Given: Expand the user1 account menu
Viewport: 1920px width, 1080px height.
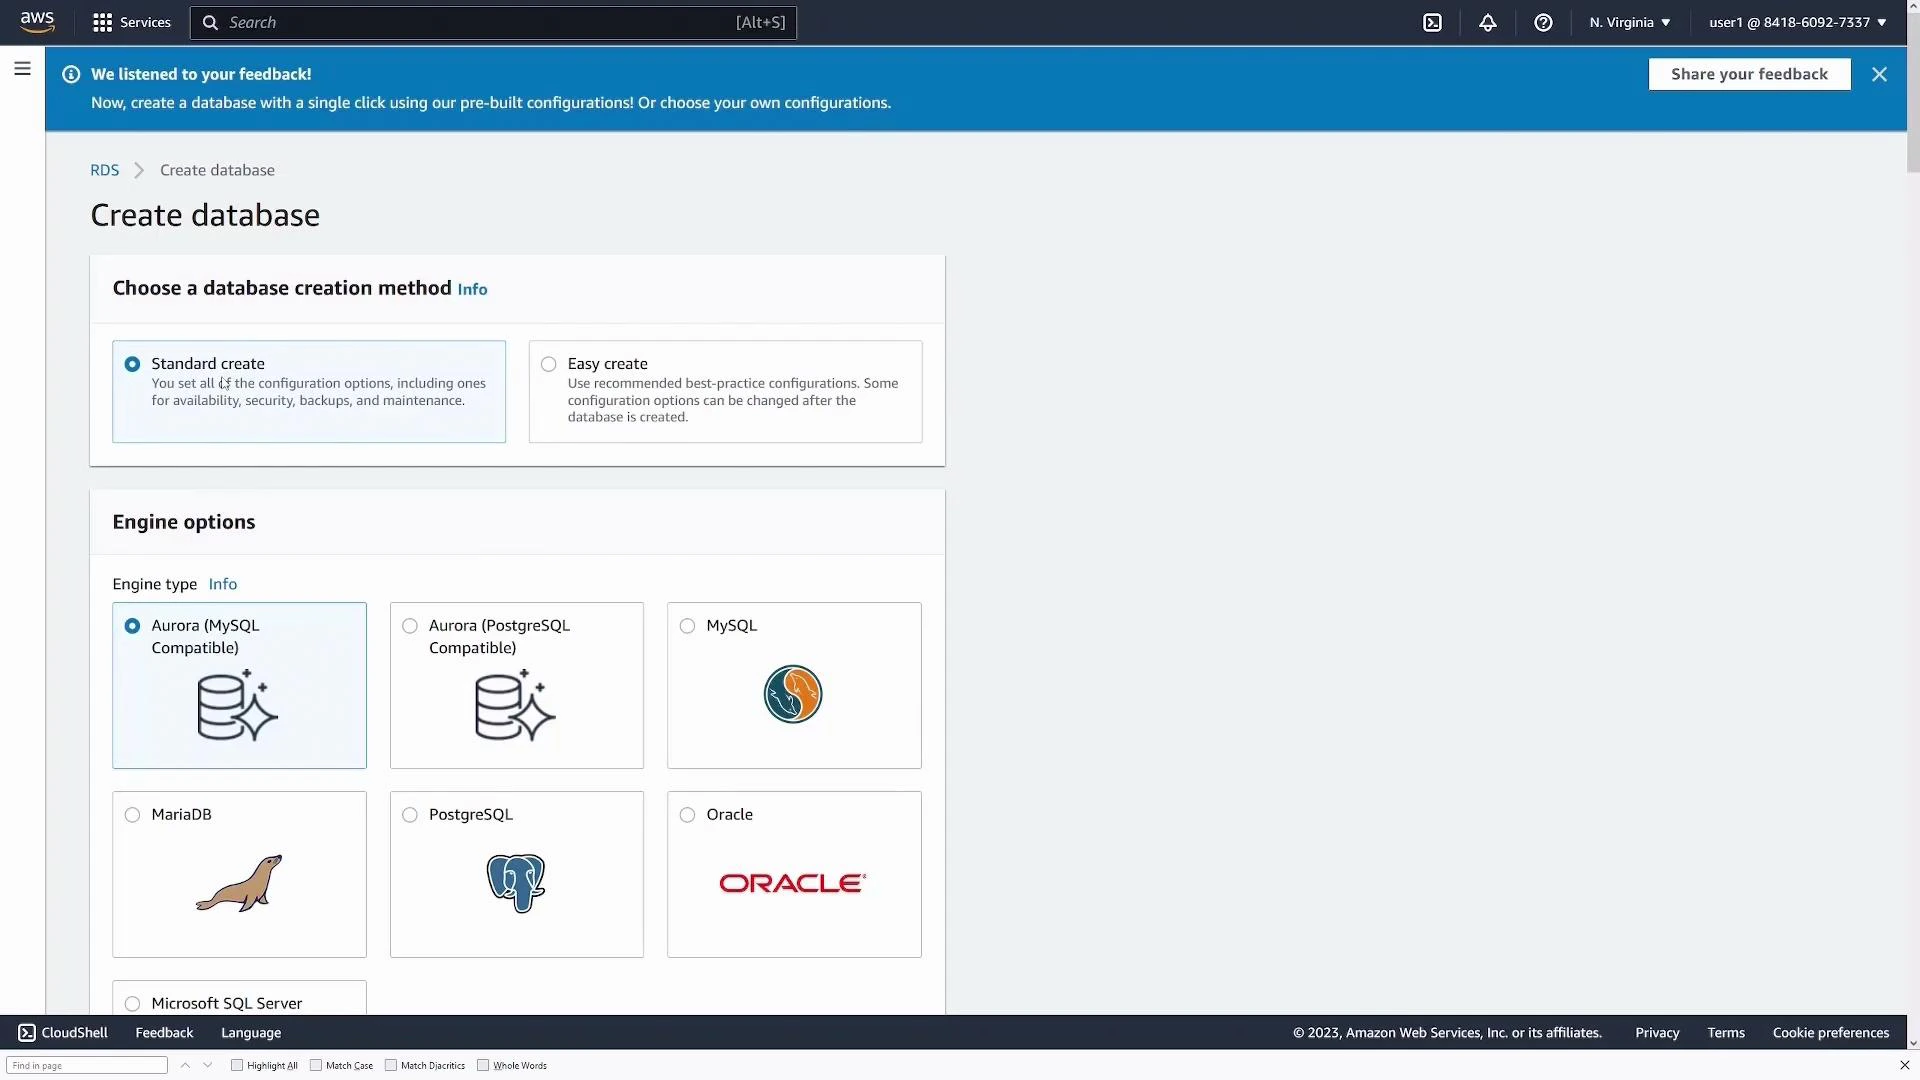Looking at the screenshot, I should tap(1793, 22).
